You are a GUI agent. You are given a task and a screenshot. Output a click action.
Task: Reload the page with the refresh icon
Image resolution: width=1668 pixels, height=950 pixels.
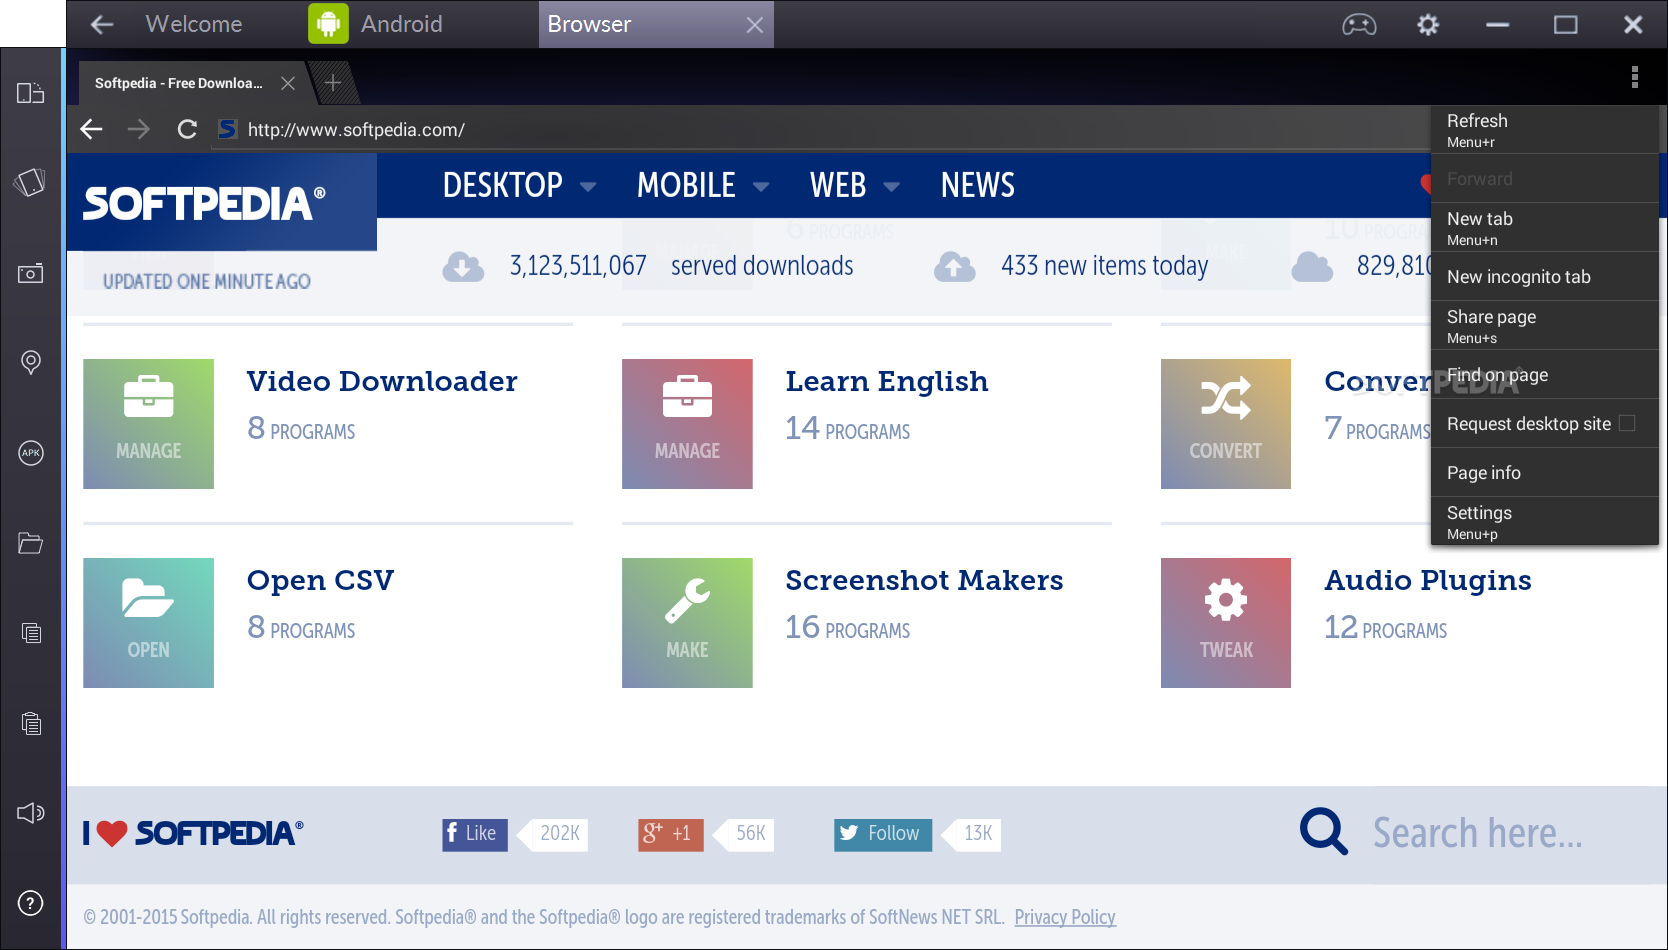(187, 129)
